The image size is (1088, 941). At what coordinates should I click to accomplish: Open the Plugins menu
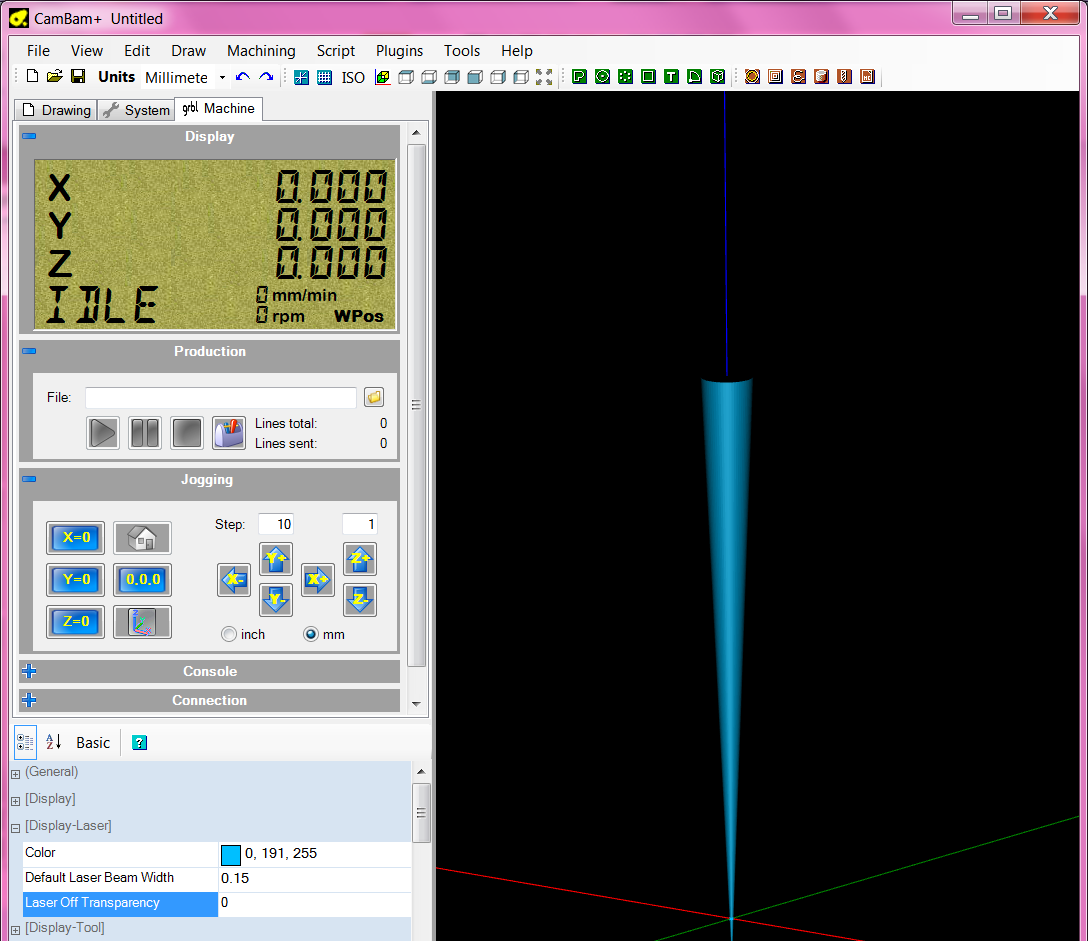[x=399, y=51]
